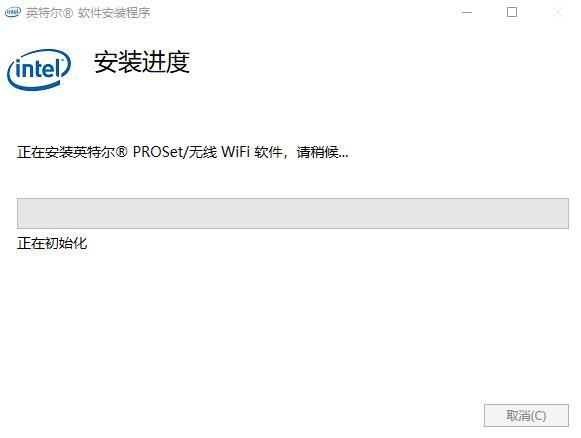Click the 软件 word after WiFi

[x=268, y=152]
